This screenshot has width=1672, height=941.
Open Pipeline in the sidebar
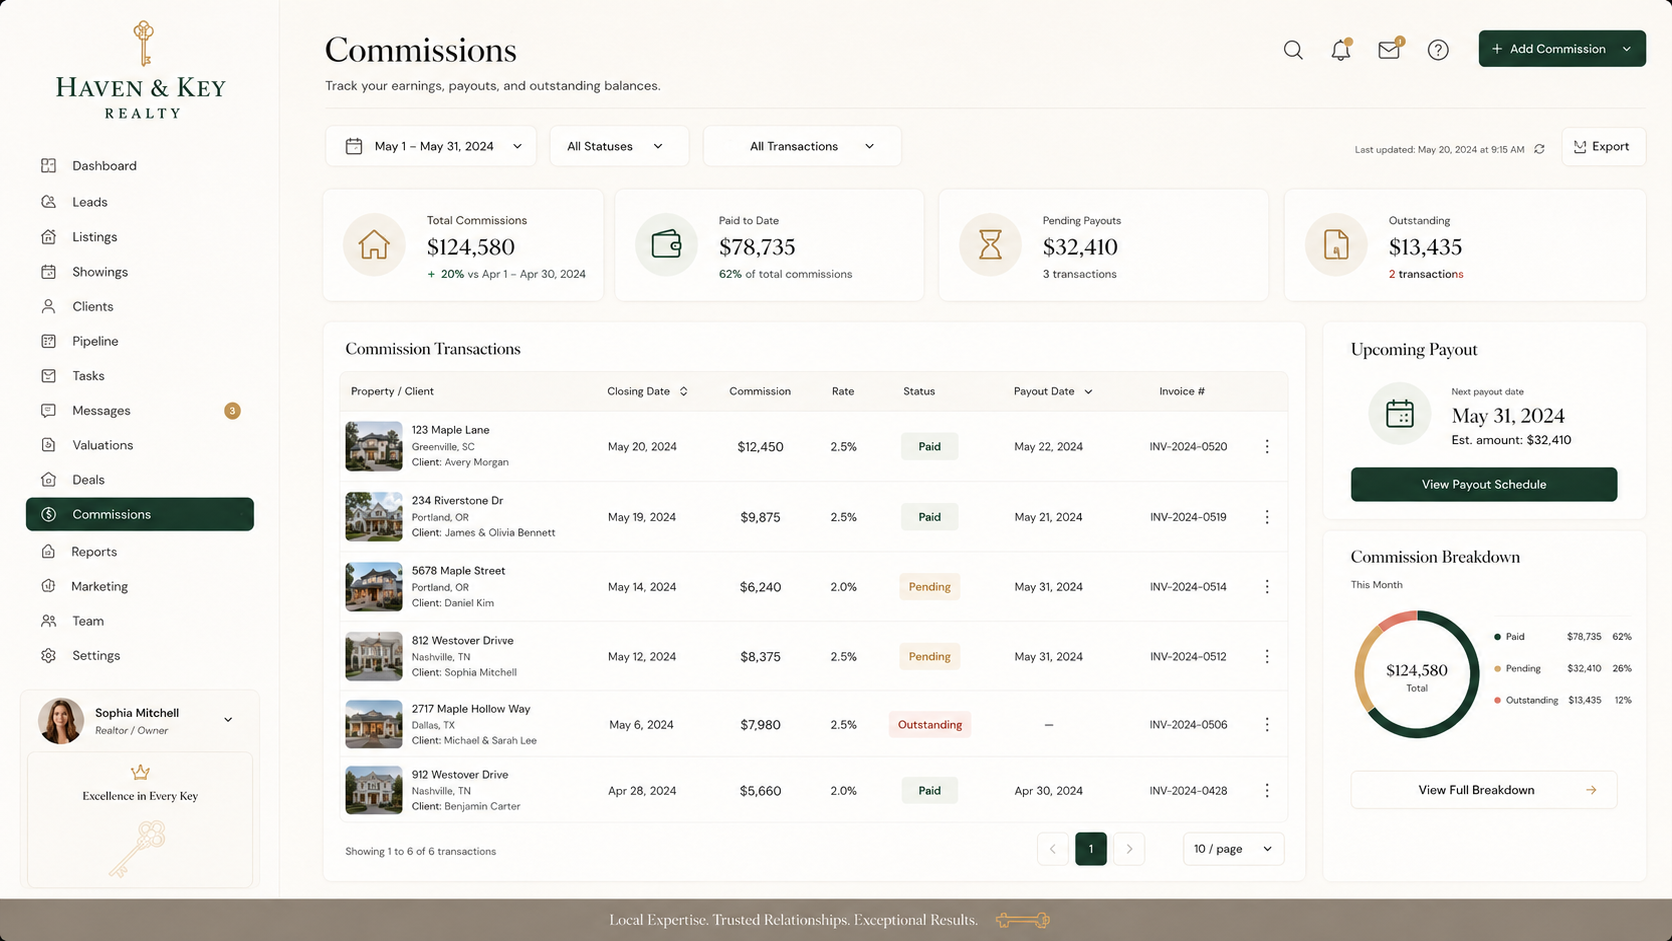pyautogui.click(x=140, y=341)
